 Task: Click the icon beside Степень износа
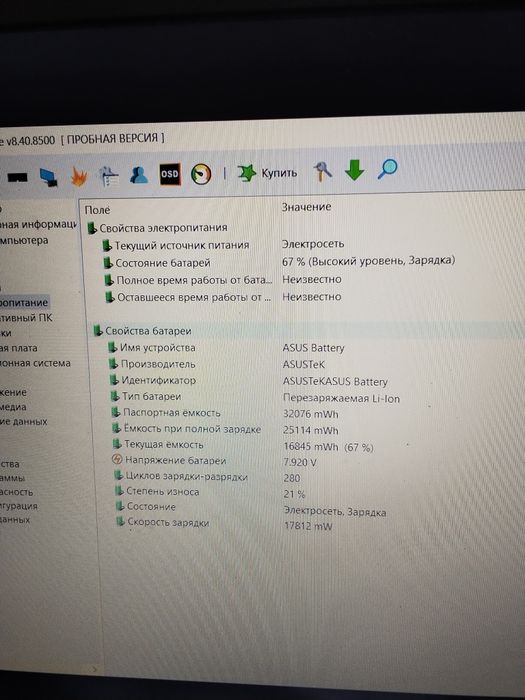pos(120,492)
